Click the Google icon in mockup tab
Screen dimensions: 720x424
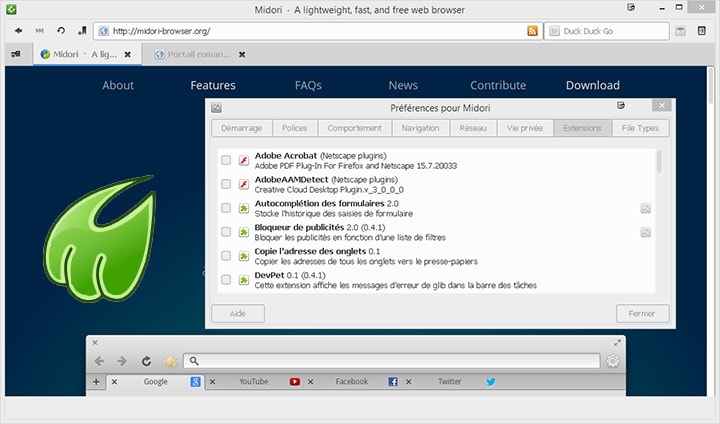tap(195, 382)
